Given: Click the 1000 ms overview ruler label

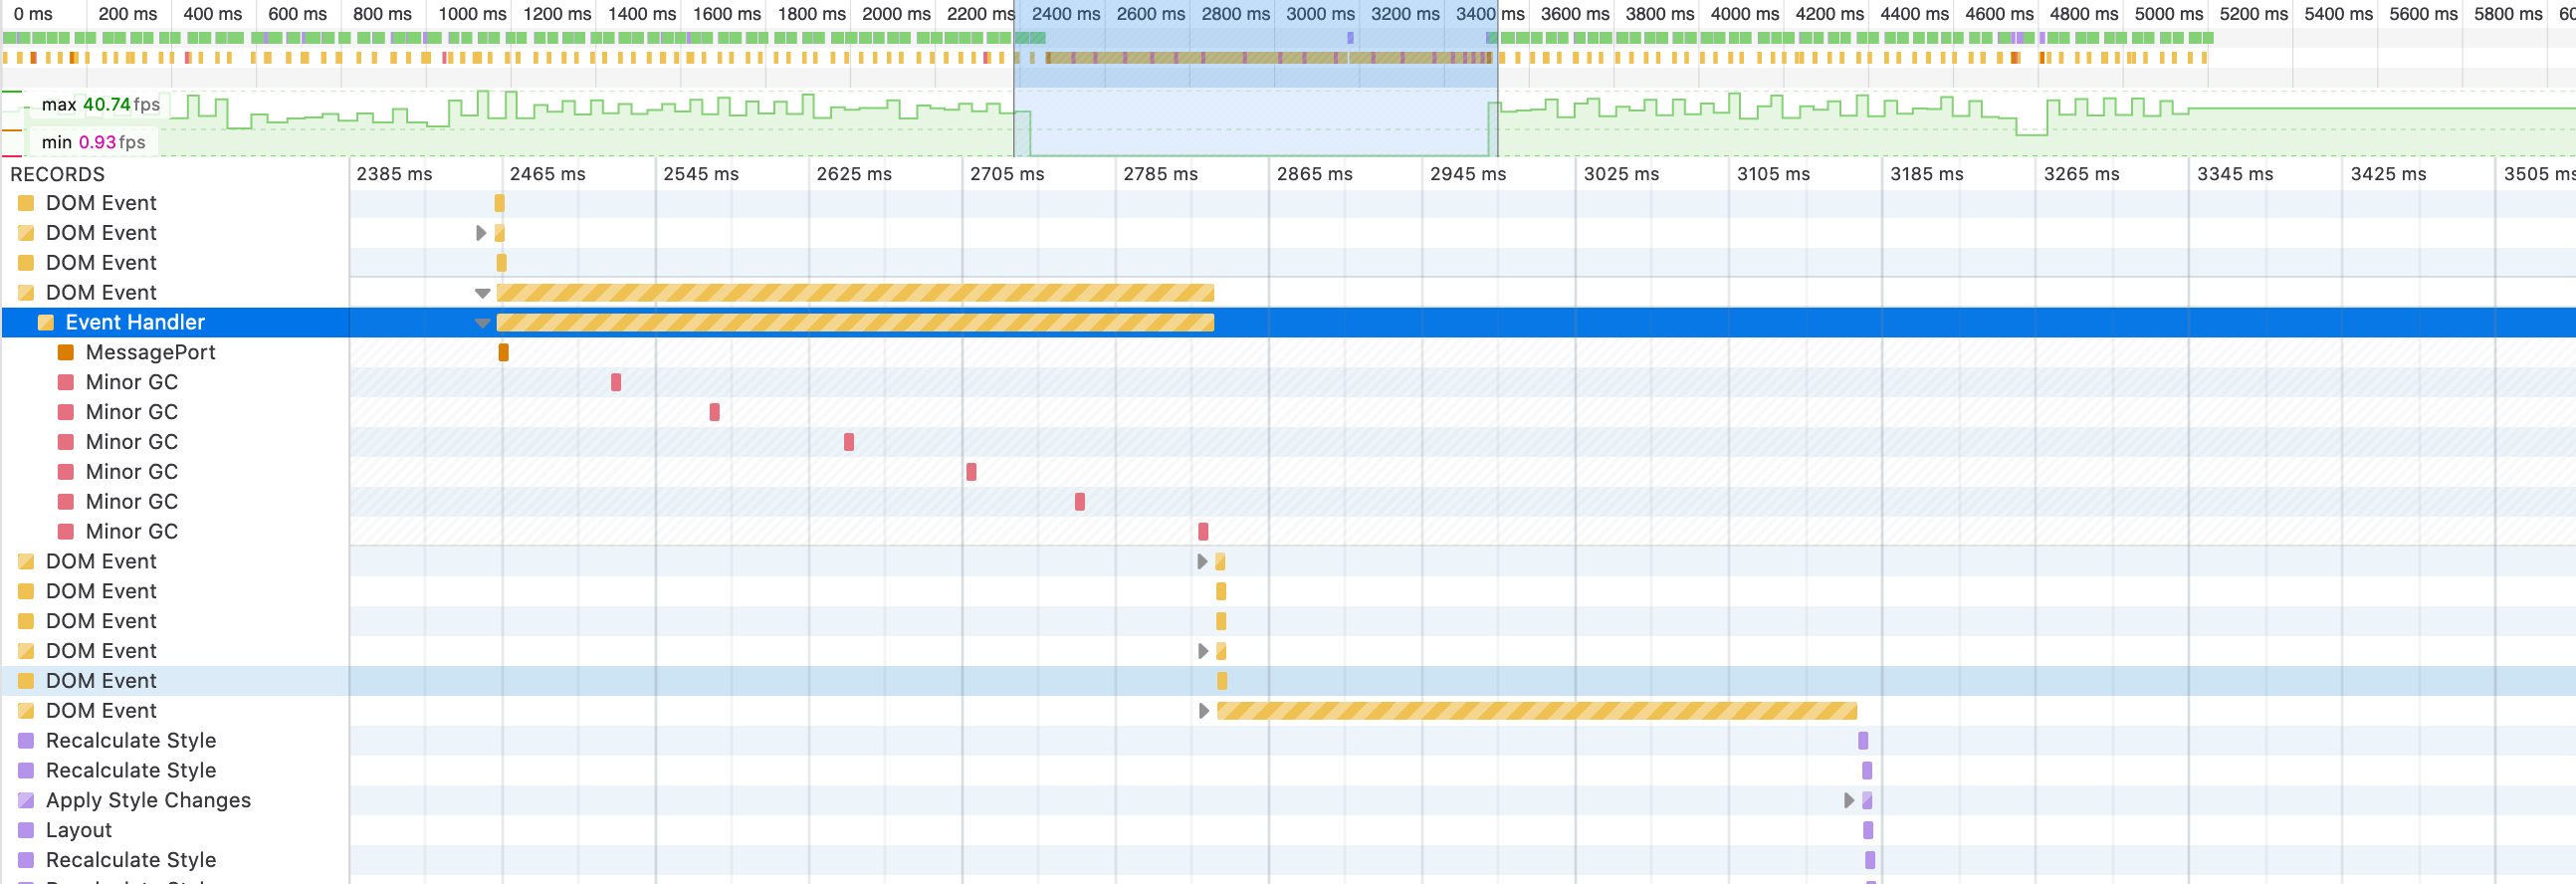Looking at the screenshot, I should coord(472,14).
